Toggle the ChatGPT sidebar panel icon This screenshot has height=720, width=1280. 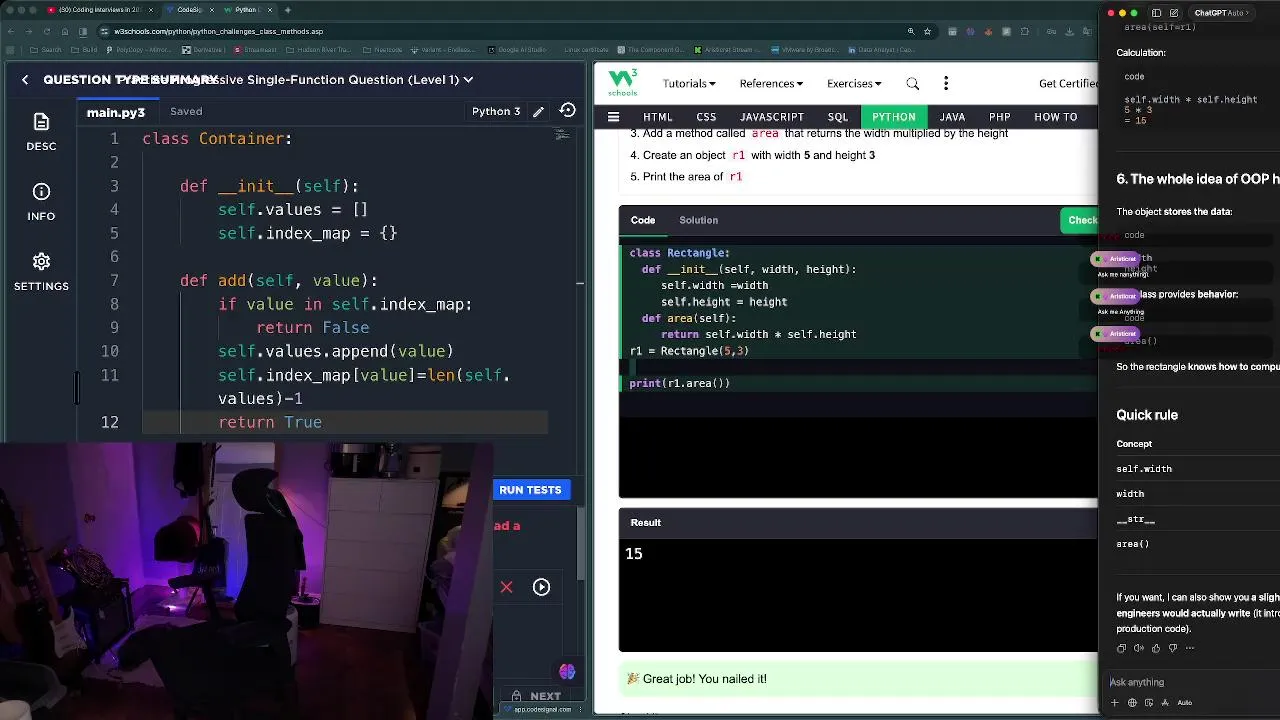1156,13
